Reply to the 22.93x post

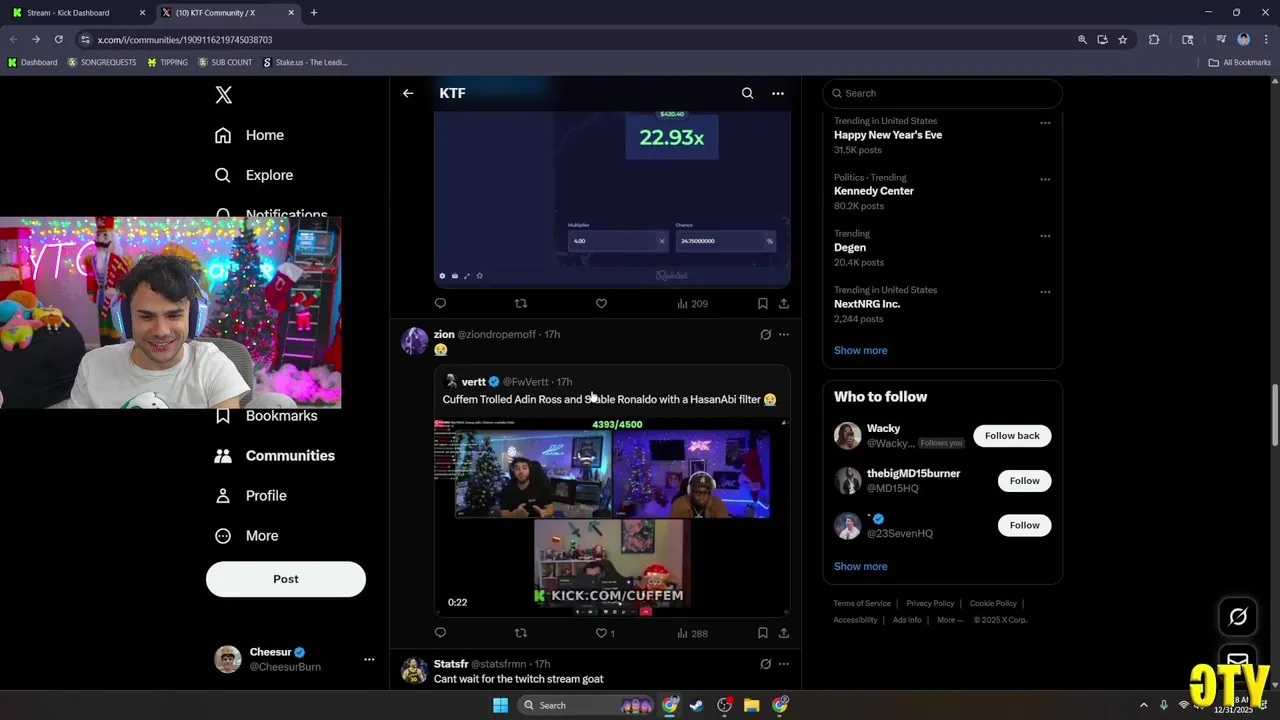point(440,303)
